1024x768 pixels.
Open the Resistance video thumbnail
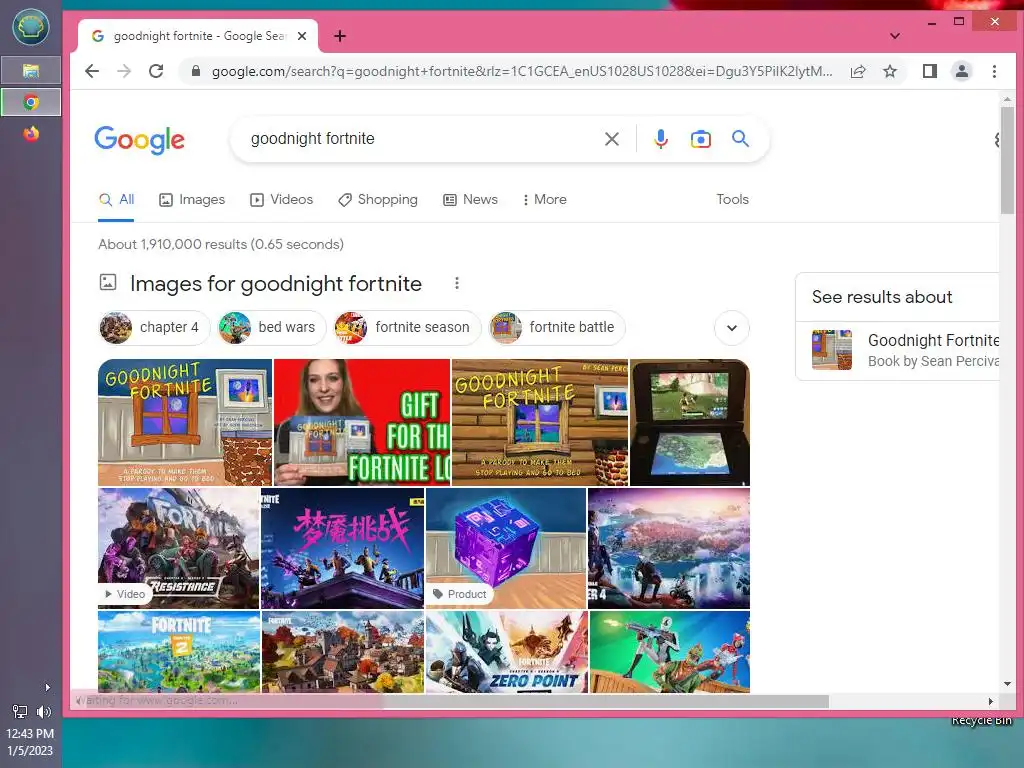[x=178, y=549]
